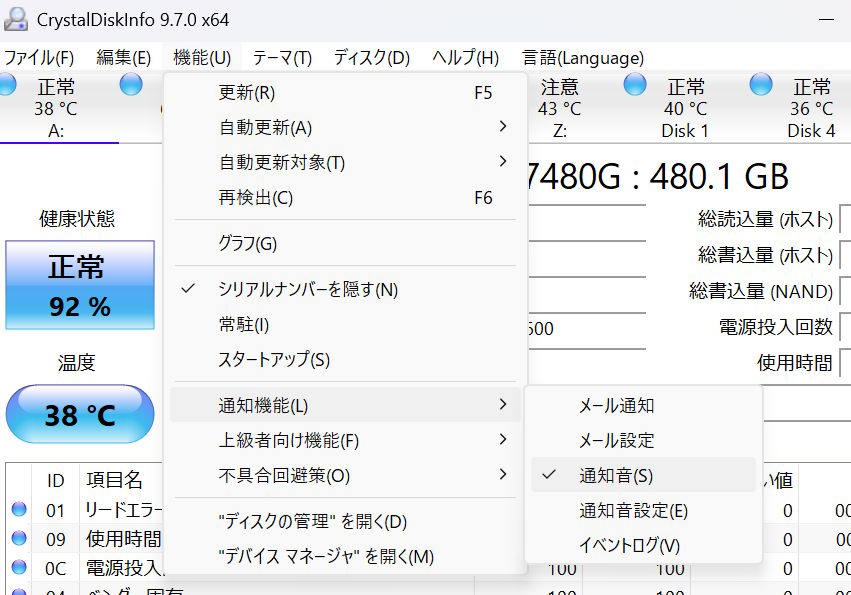Click the ID column header
This screenshot has height=595, width=851.
[x=55, y=480]
